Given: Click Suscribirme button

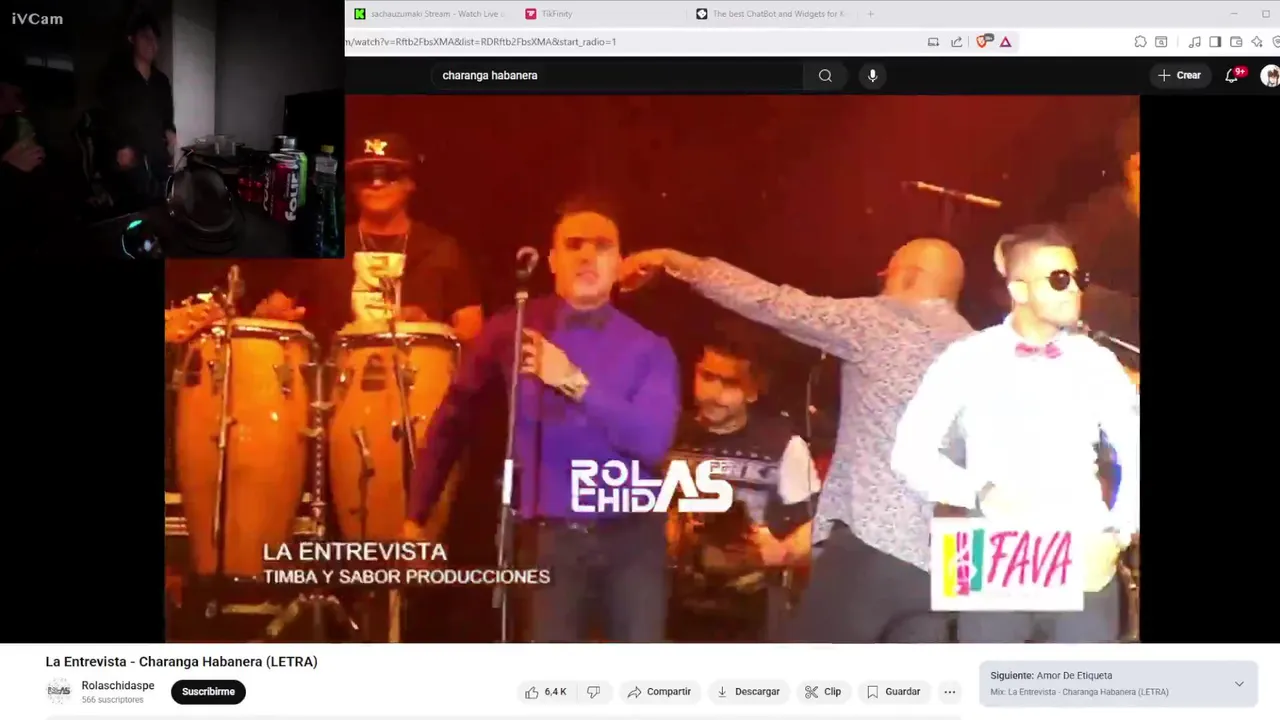Looking at the screenshot, I should (x=208, y=692).
